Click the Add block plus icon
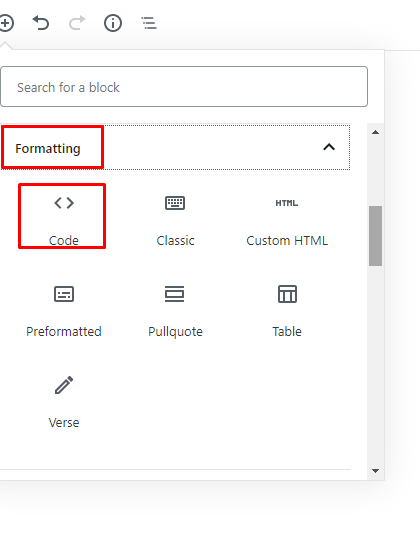 (6, 24)
